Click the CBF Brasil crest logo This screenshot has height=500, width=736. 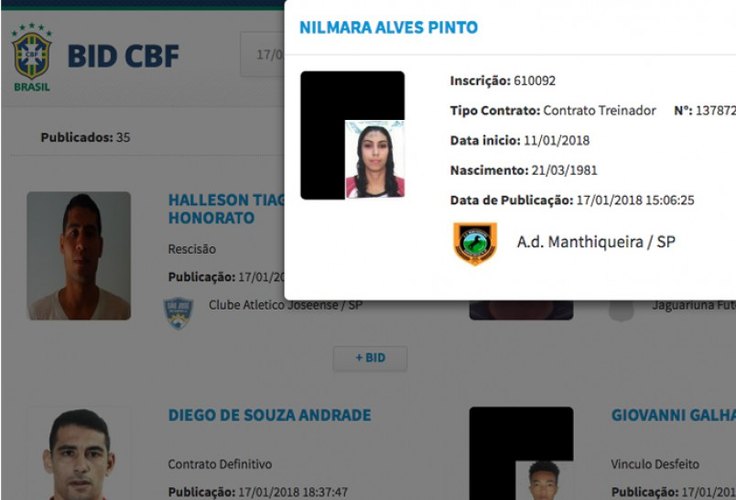click(32, 57)
